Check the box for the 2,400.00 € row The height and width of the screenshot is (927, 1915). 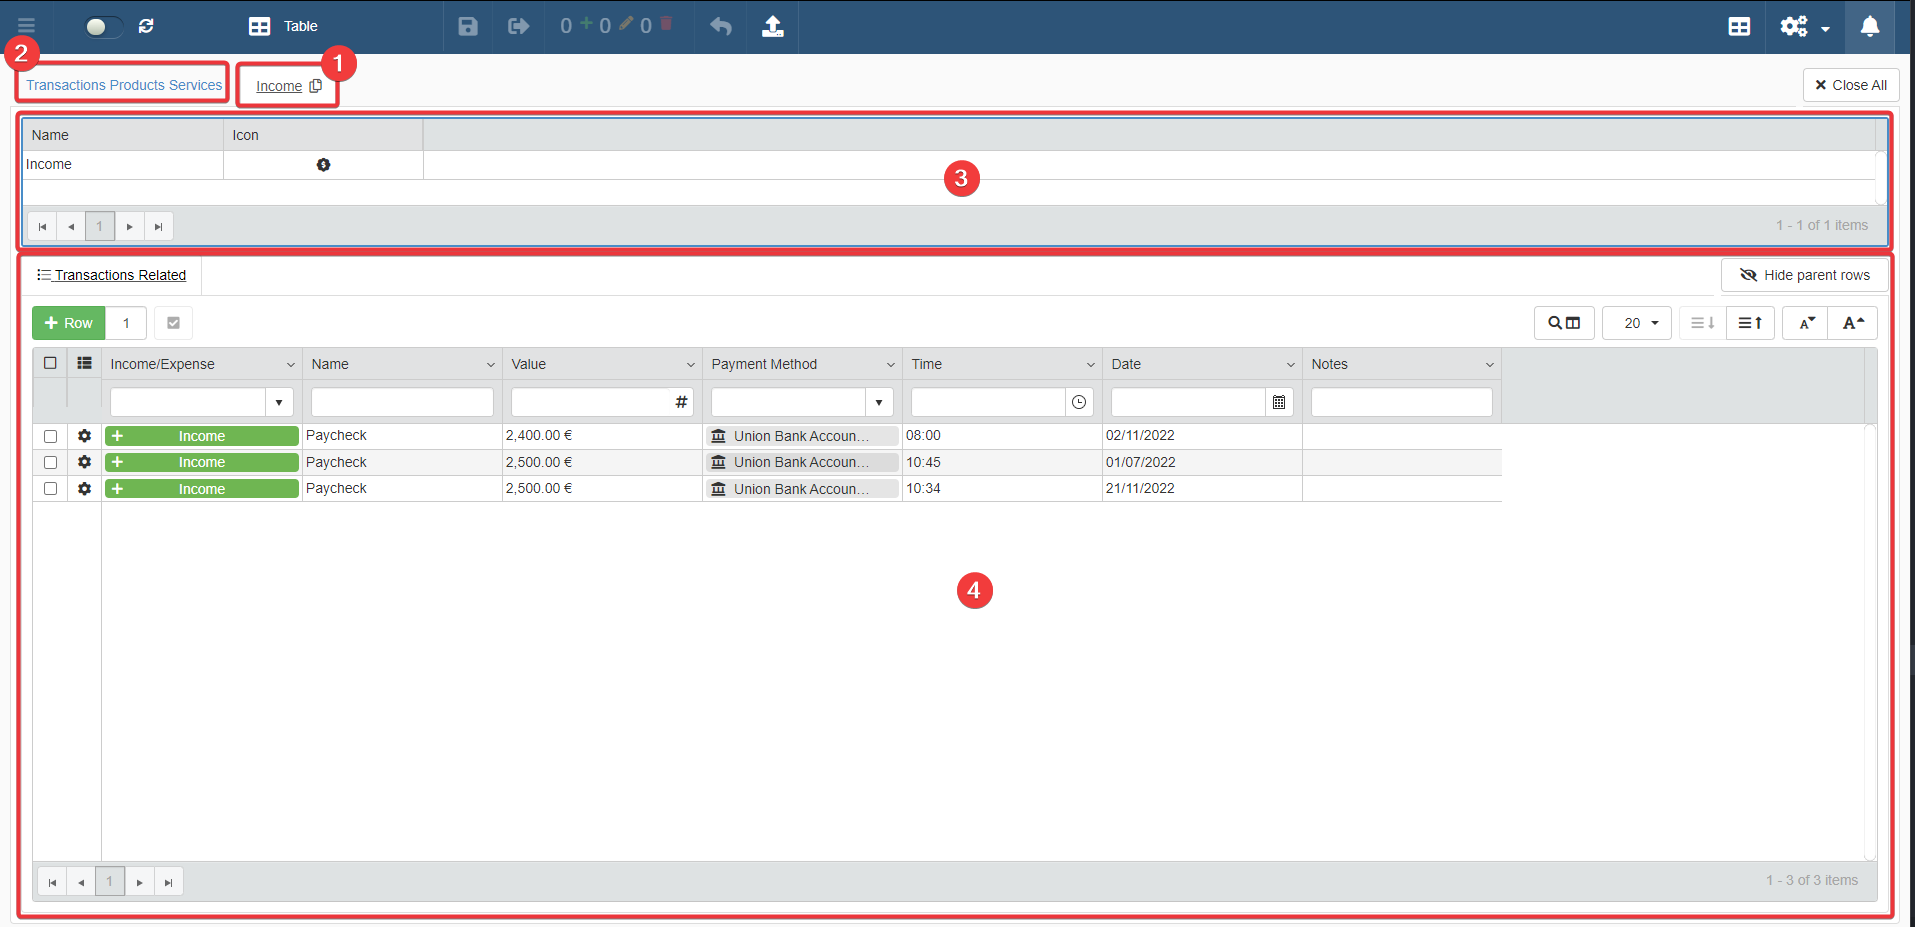(50, 436)
